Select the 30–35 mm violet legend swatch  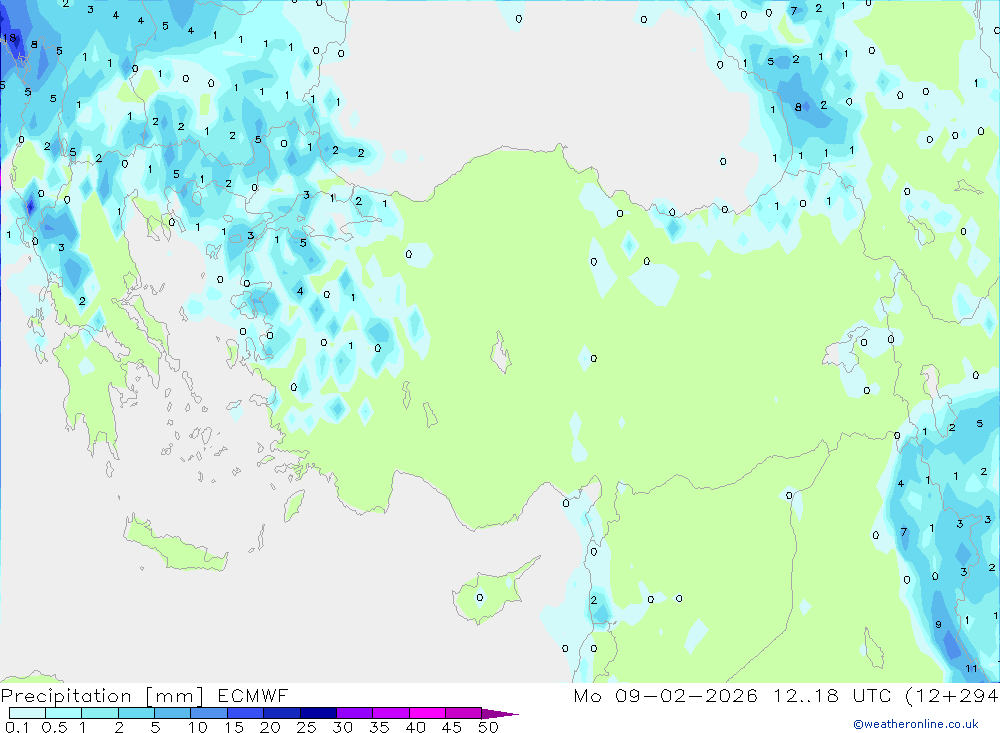pos(354,713)
